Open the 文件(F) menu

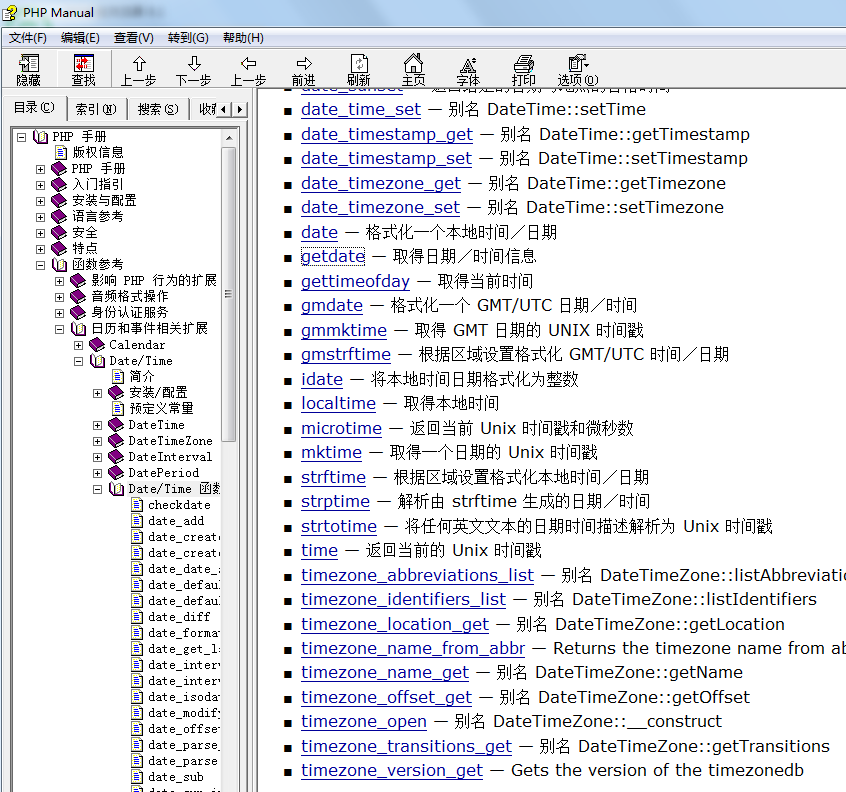(28, 38)
